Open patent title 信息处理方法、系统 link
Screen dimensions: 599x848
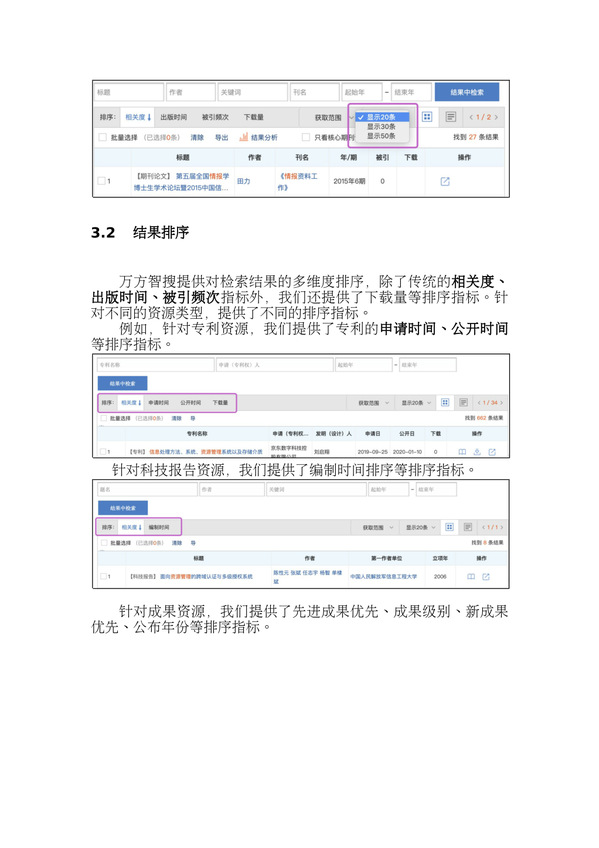[x=206, y=452]
